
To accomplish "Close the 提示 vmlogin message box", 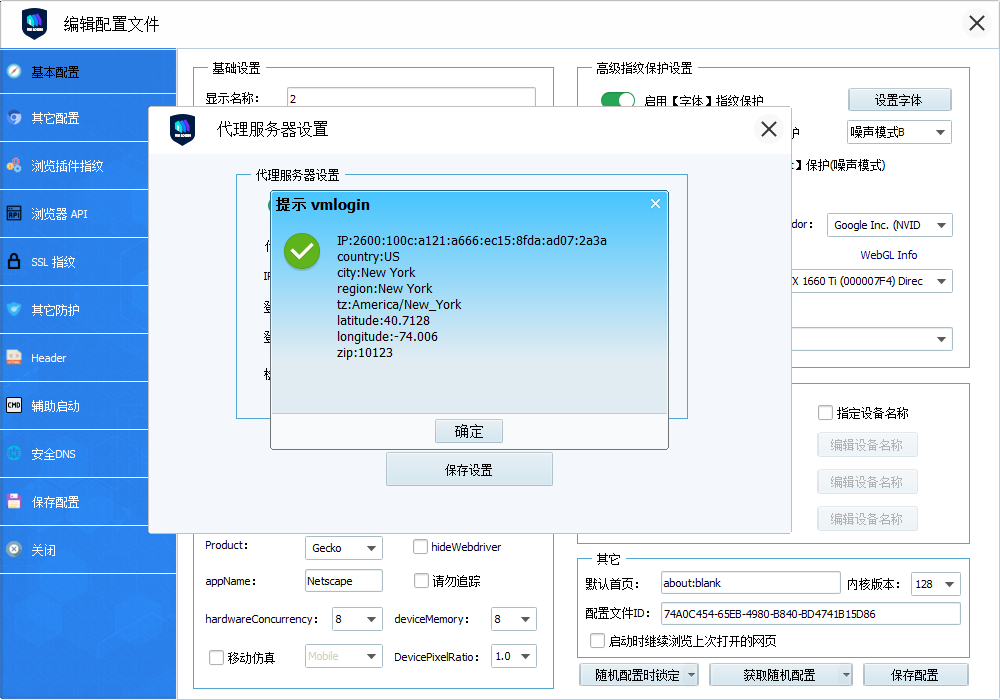I will [x=655, y=203].
